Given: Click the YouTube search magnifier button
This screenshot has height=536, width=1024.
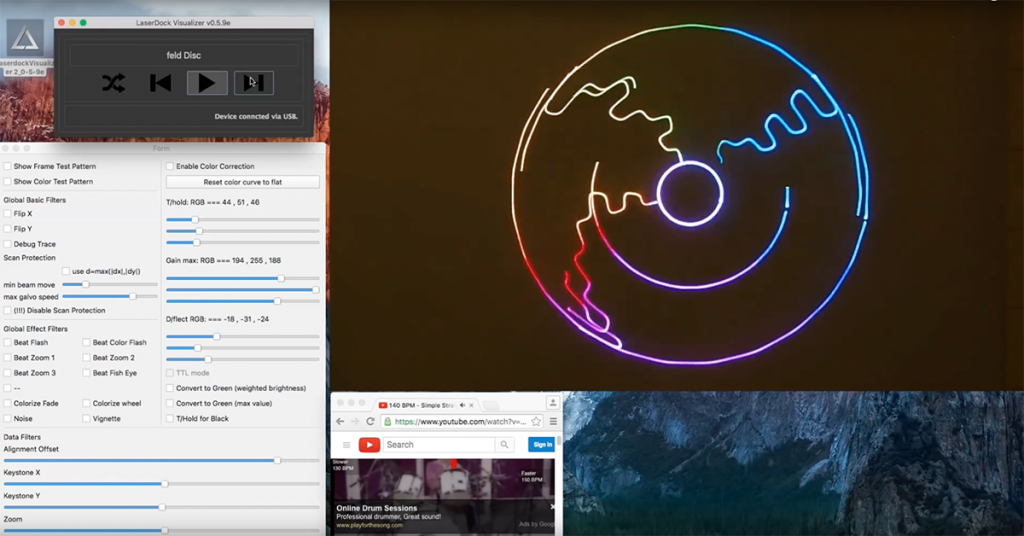Looking at the screenshot, I should pyautogui.click(x=505, y=445).
